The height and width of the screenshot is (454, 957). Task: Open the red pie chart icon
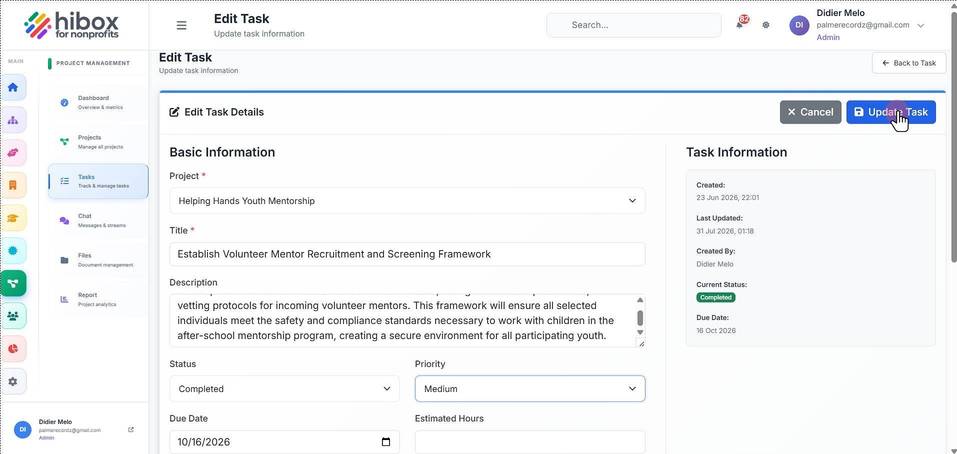pyautogui.click(x=13, y=348)
